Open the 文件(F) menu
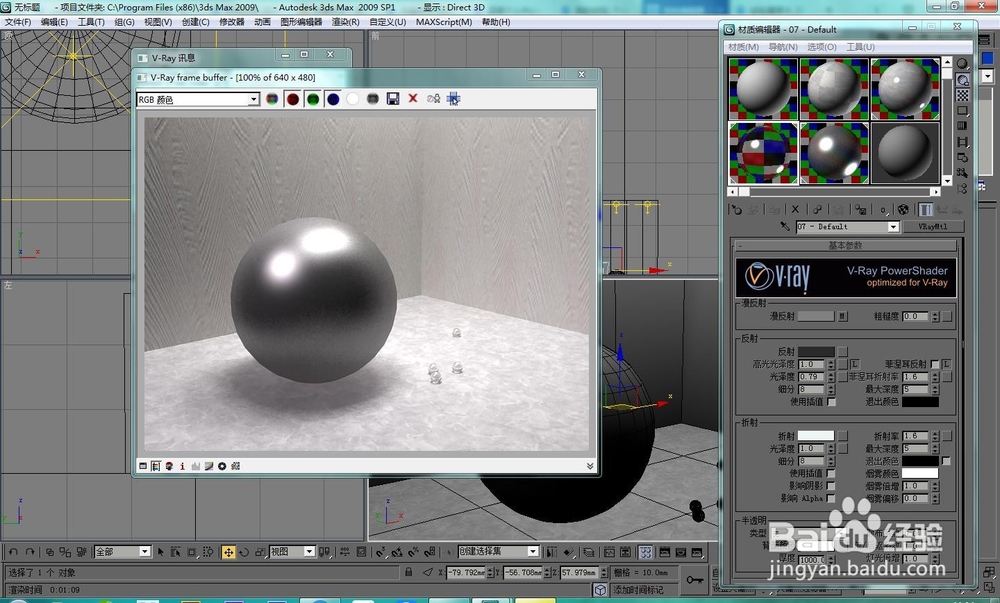This screenshot has height=603, width=1000. (x=18, y=22)
